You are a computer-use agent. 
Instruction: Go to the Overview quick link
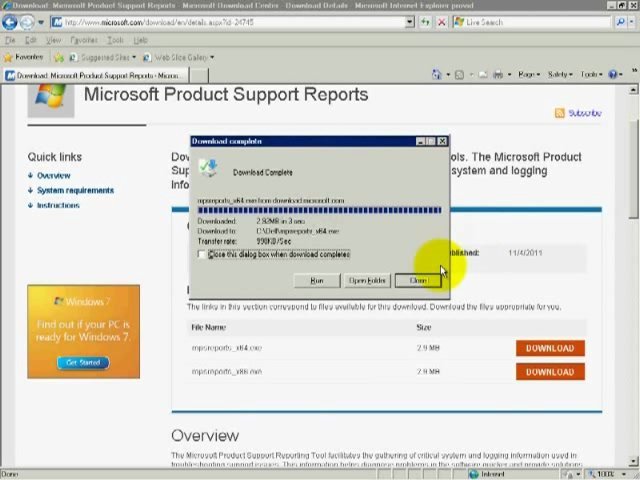point(53,176)
